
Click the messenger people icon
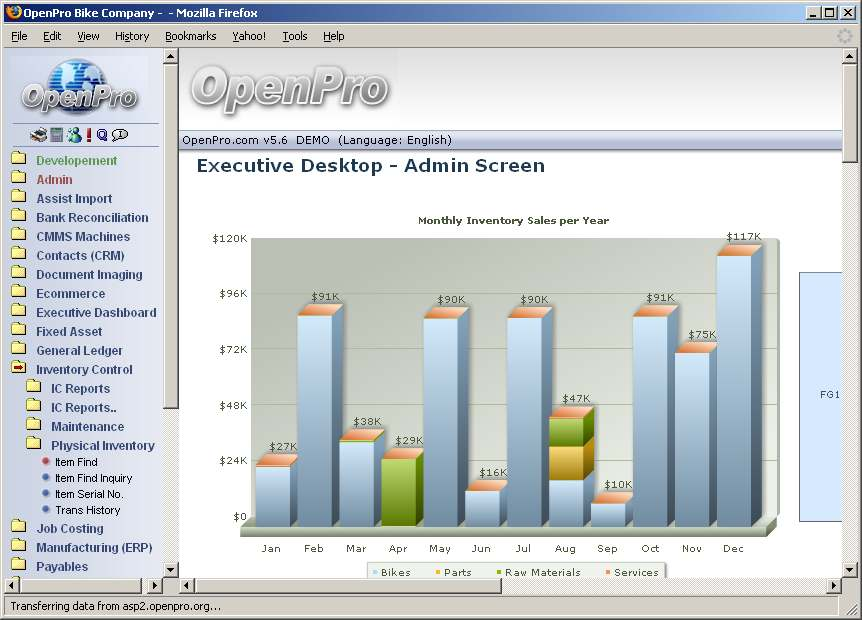[x=73, y=135]
